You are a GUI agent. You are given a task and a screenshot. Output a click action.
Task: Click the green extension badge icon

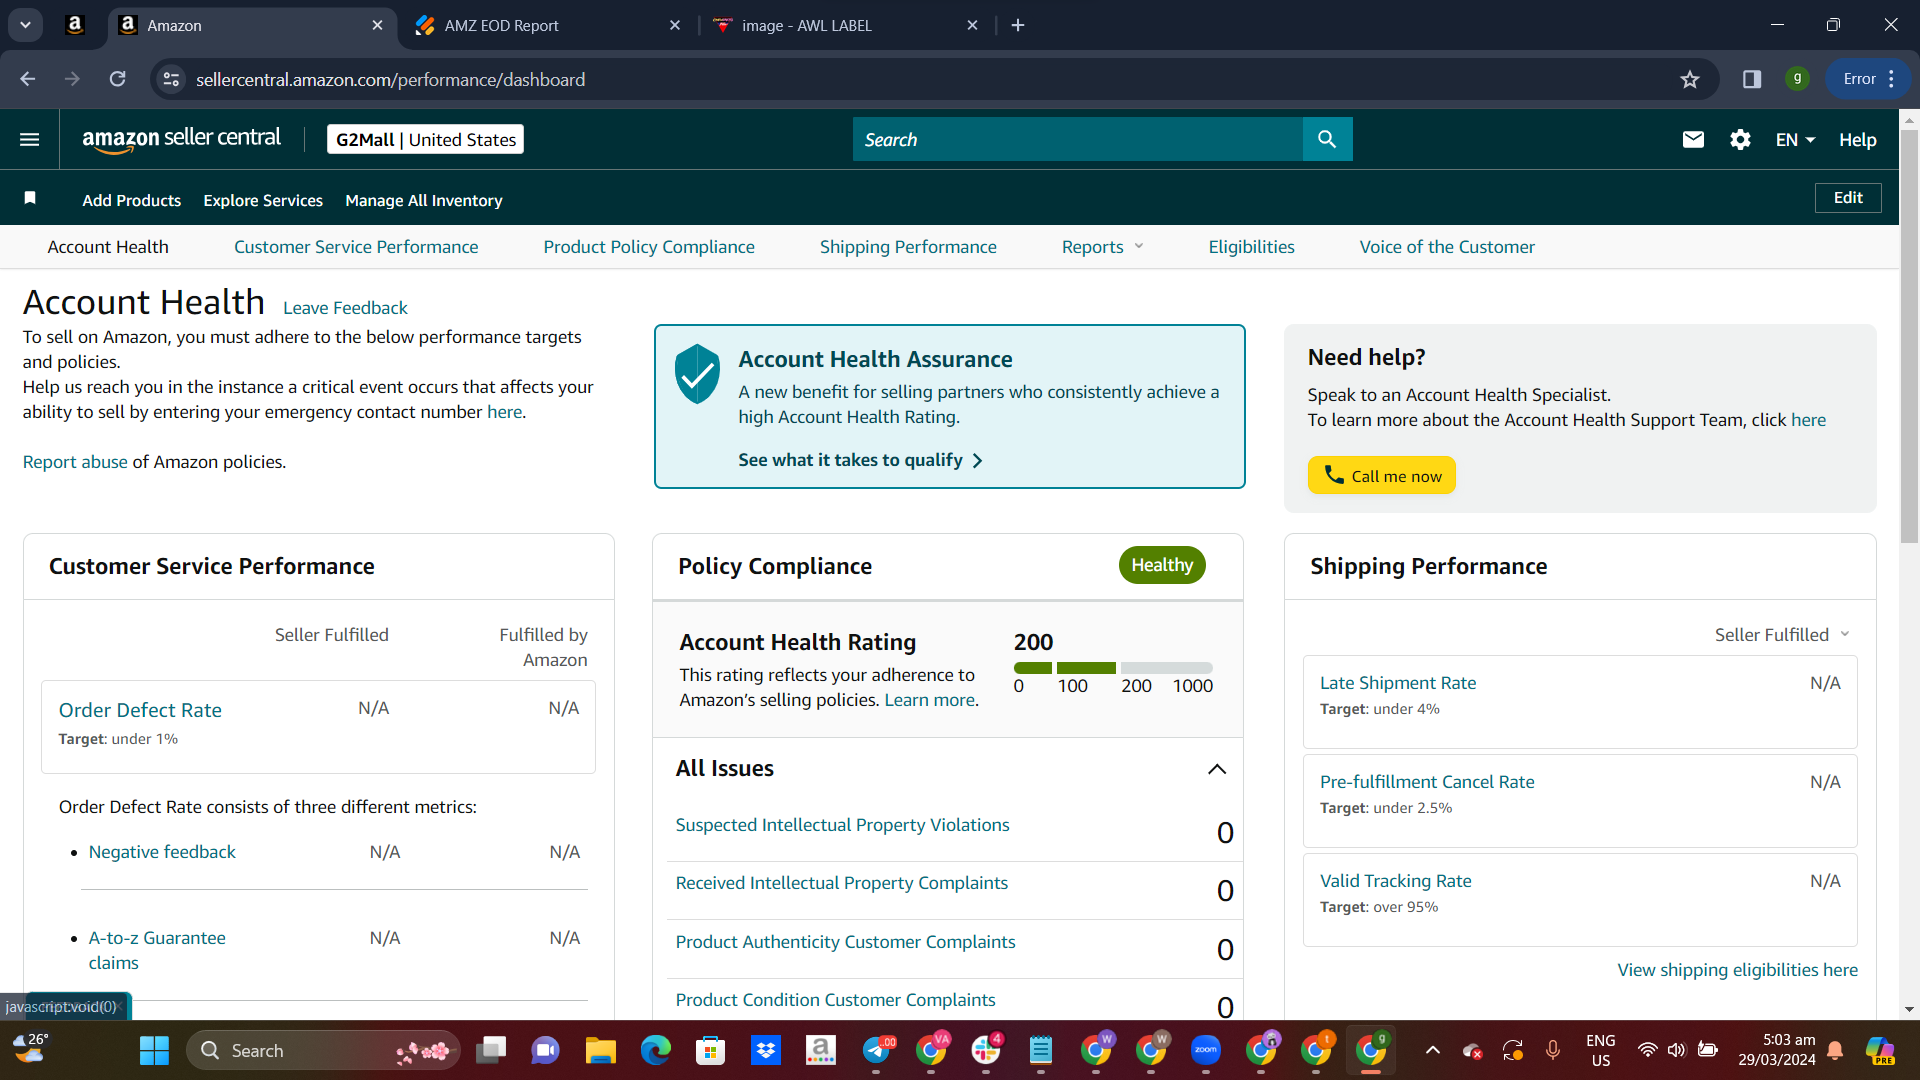(1797, 79)
